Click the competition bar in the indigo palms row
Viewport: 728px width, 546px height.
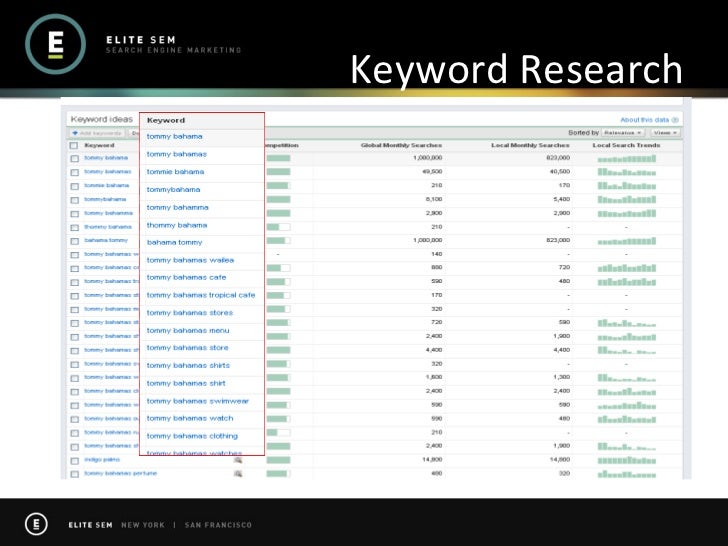pos(279,460)
